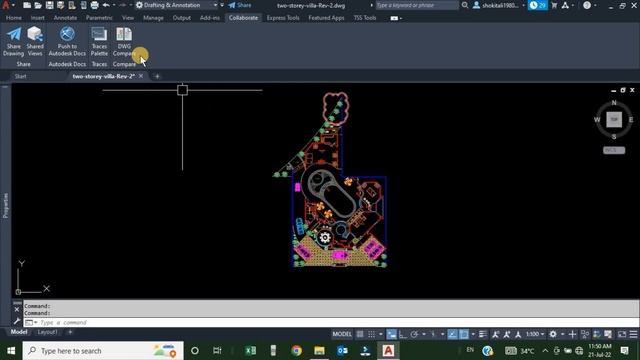The width and height of the screenshot is (640, 360).
Task: Open the Shared Views panel
Action: (x=35, y=41)
